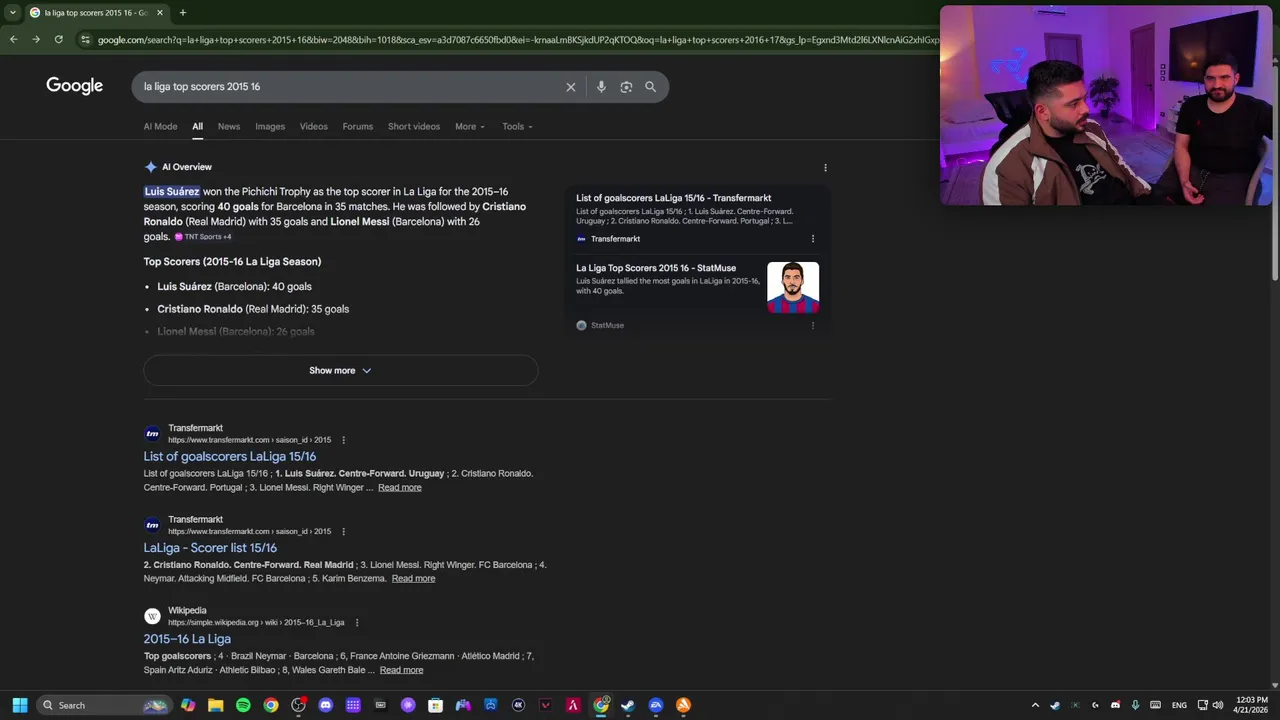Open the Windows Start menu
This screenshot has width=1280, height=720.
click(x=19, y=705)
